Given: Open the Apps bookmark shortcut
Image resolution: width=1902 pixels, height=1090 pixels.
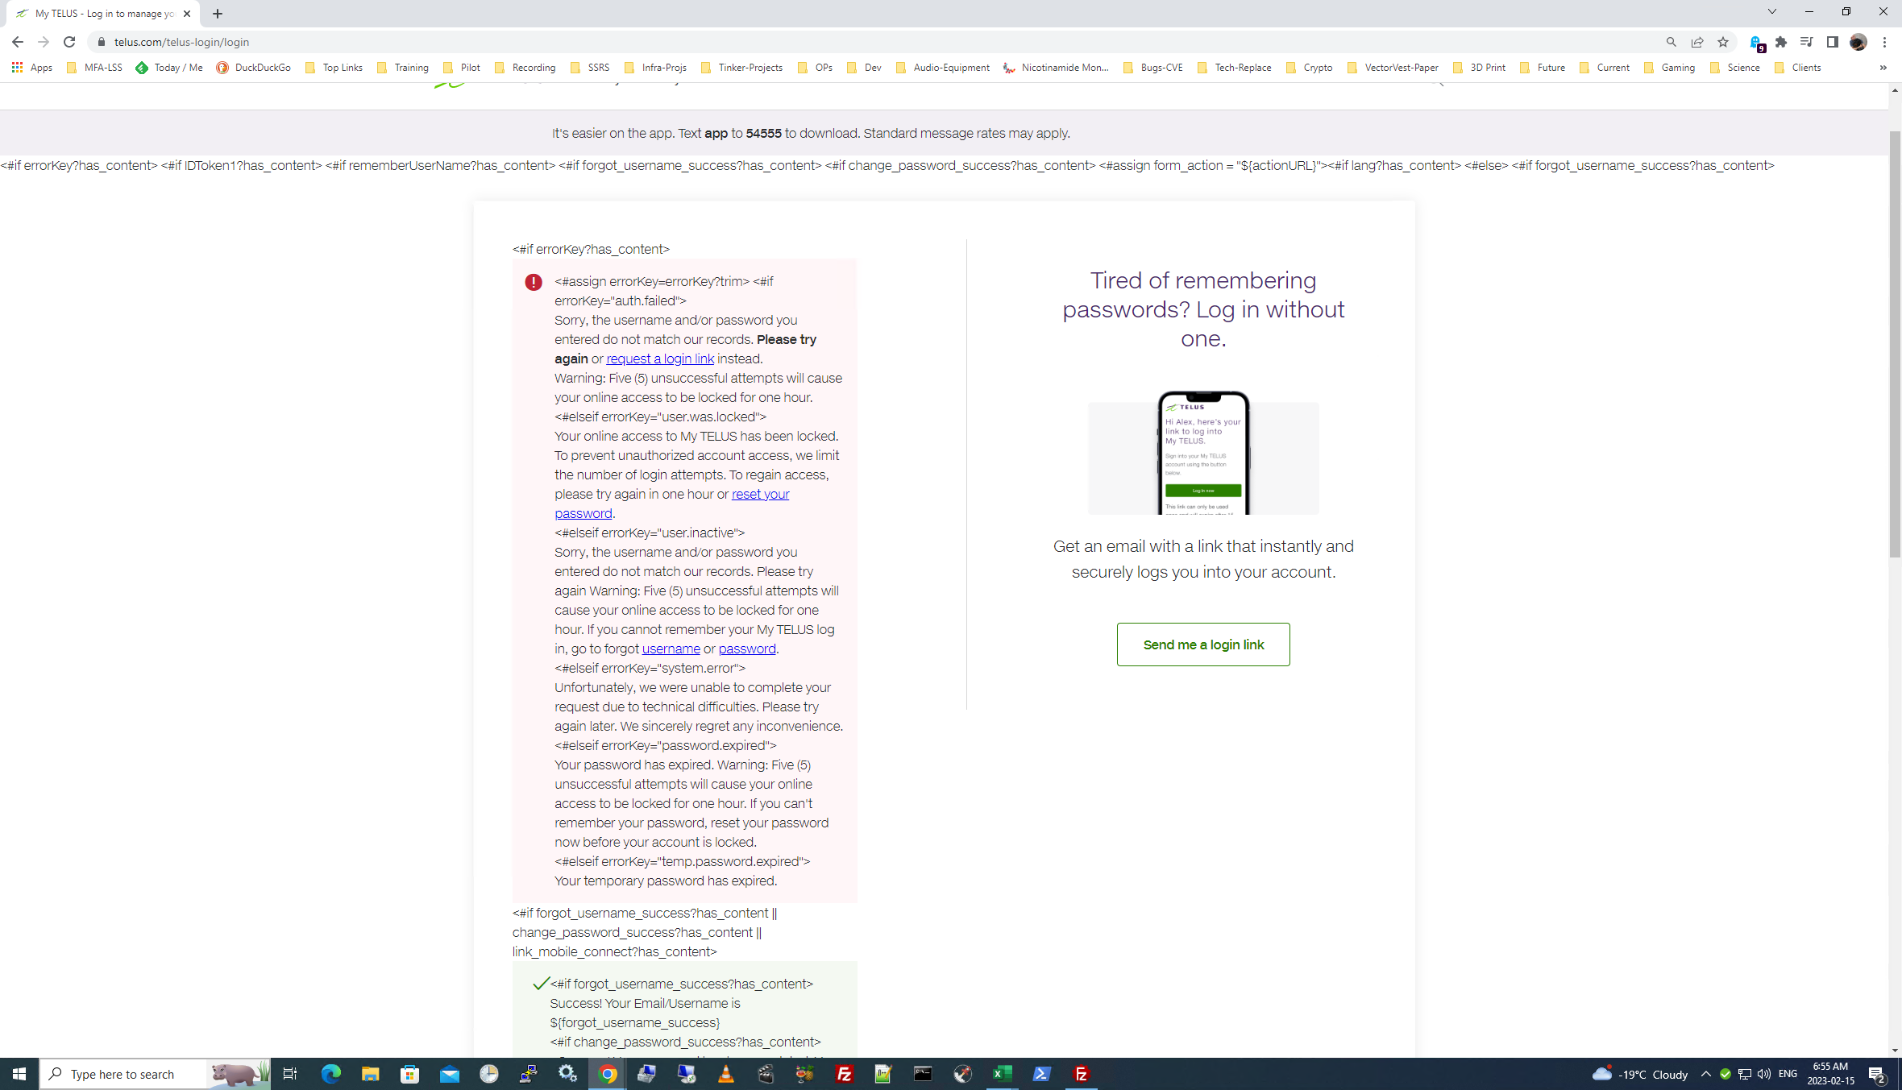Looking at the screenshot, I should [x=32, y=68].
